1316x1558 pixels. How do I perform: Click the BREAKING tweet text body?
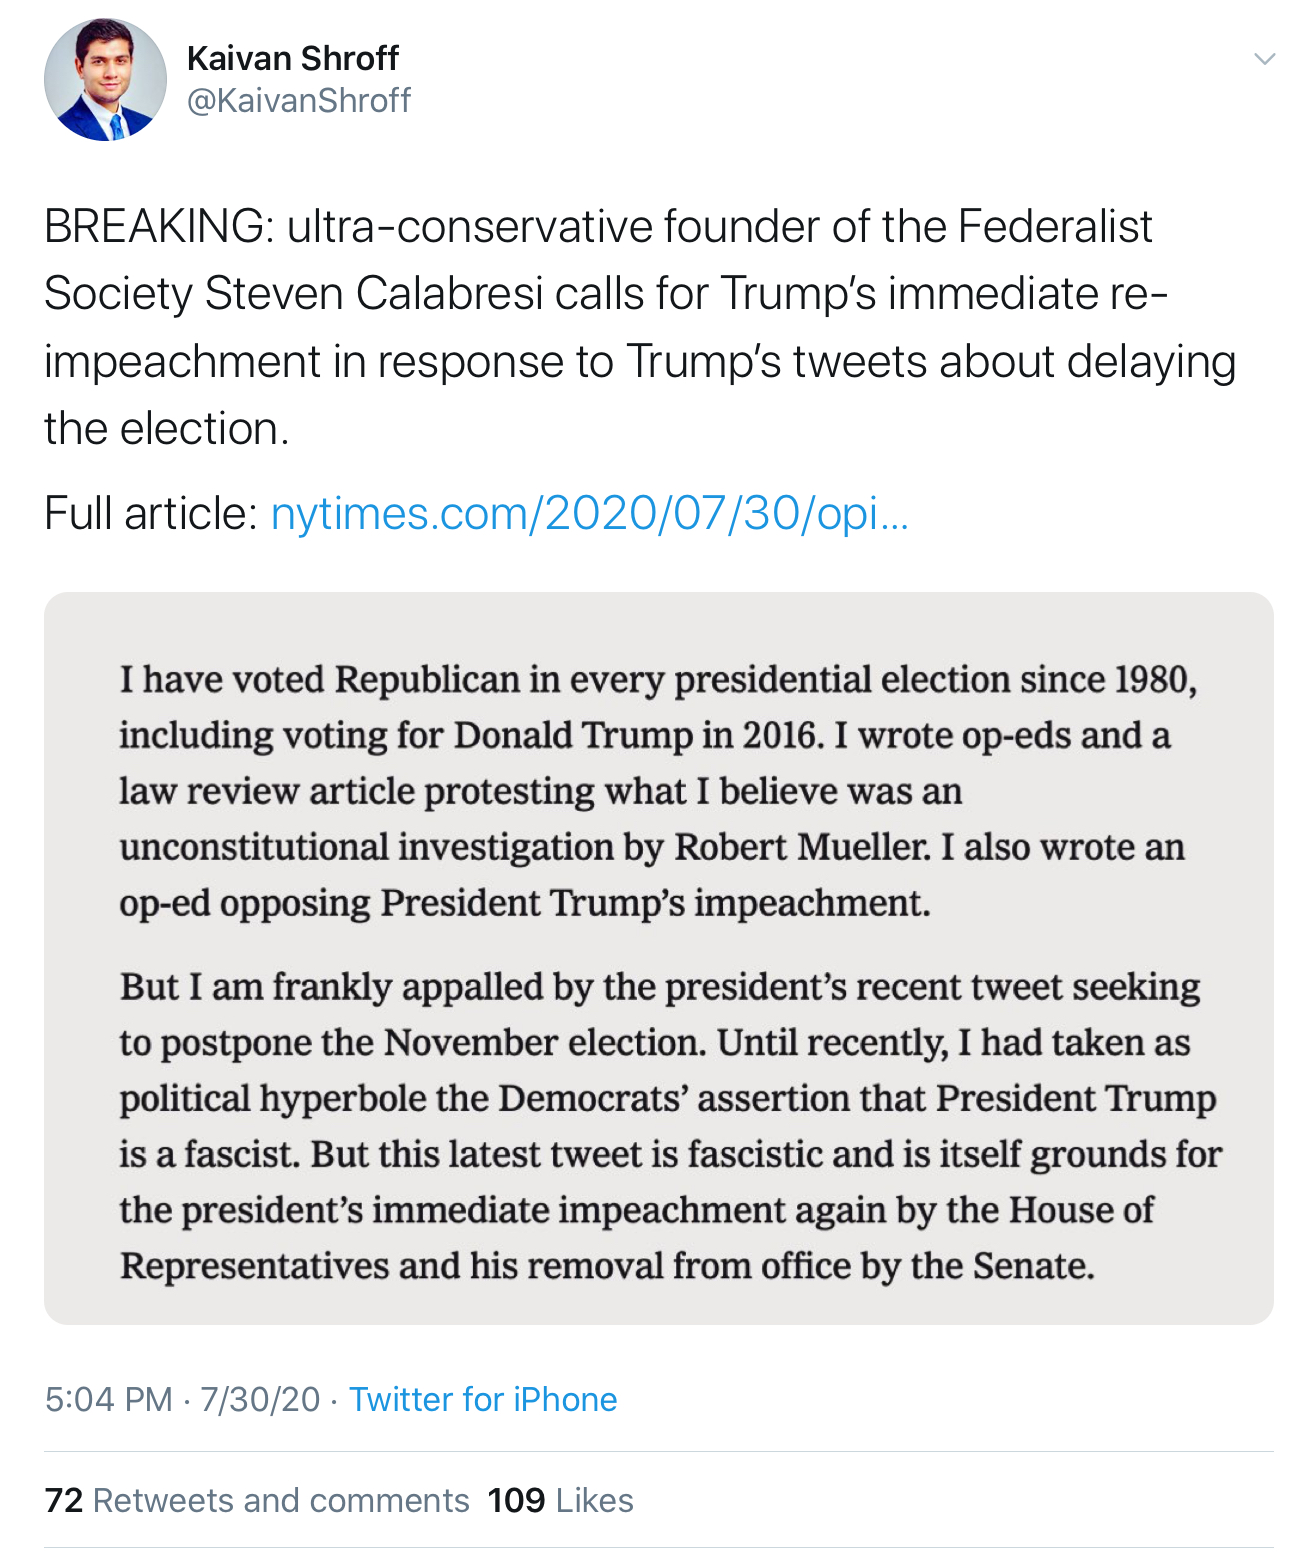[x=640, y=294]
